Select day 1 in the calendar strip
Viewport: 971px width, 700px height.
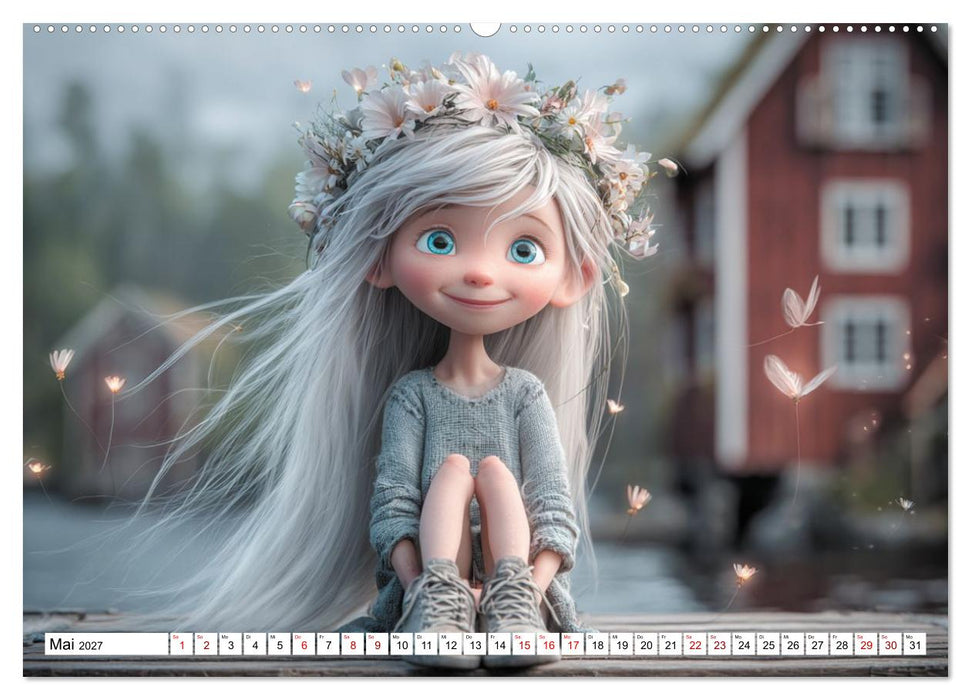[181, 644]
